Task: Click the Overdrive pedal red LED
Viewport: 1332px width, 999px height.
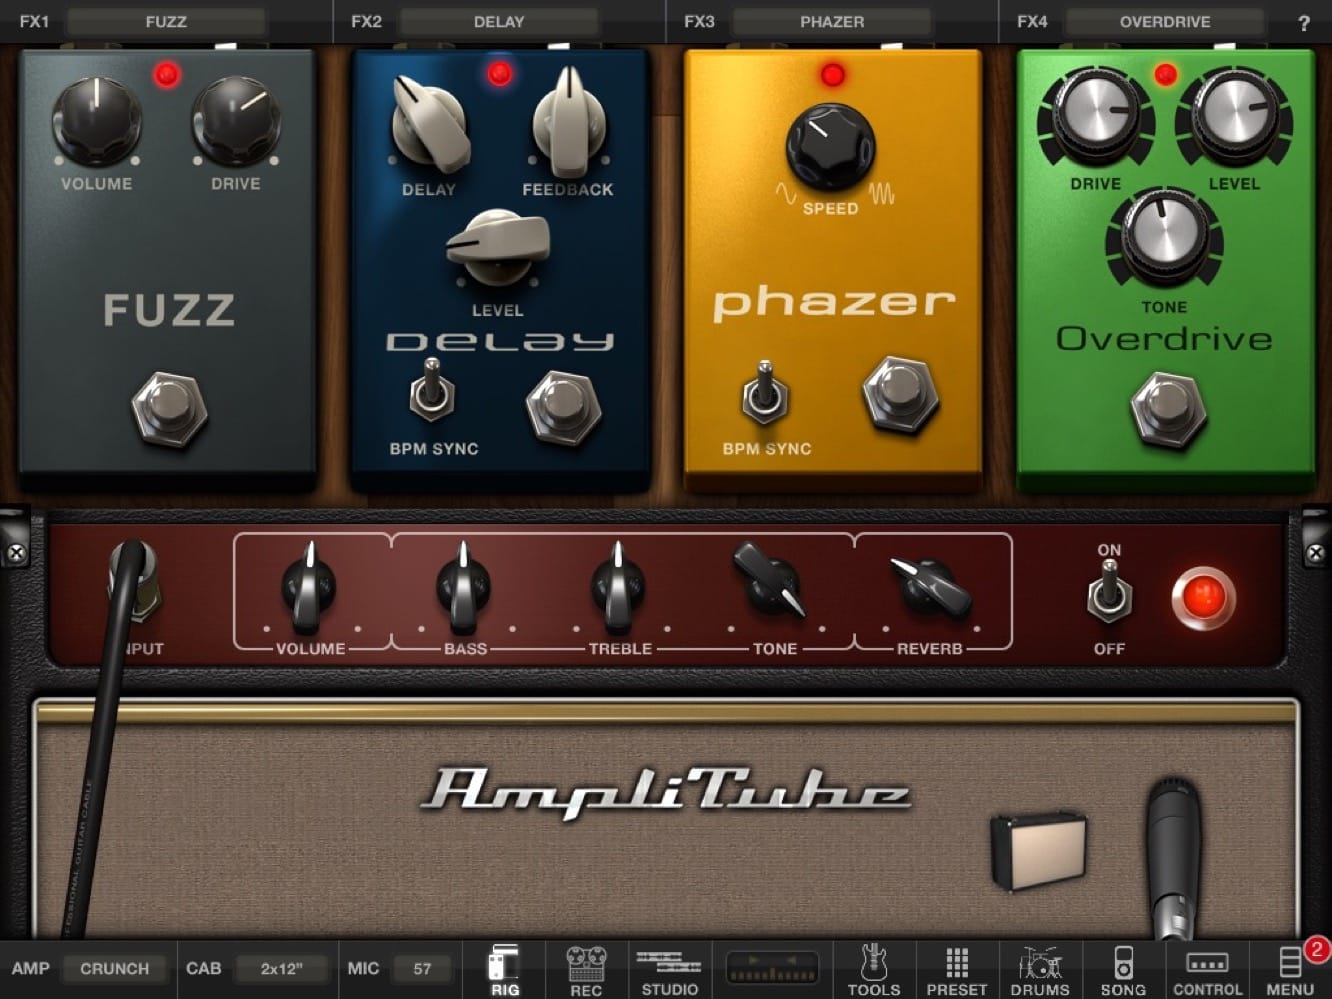Action: pos(1165,74)
